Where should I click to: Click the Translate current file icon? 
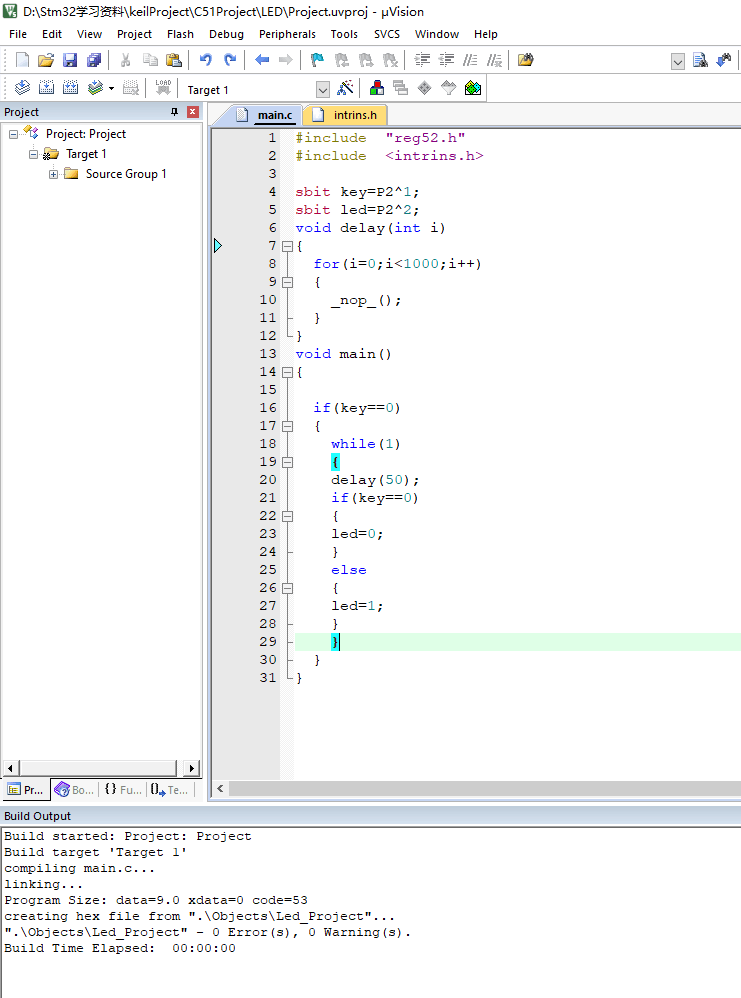[x=22, y=87]
